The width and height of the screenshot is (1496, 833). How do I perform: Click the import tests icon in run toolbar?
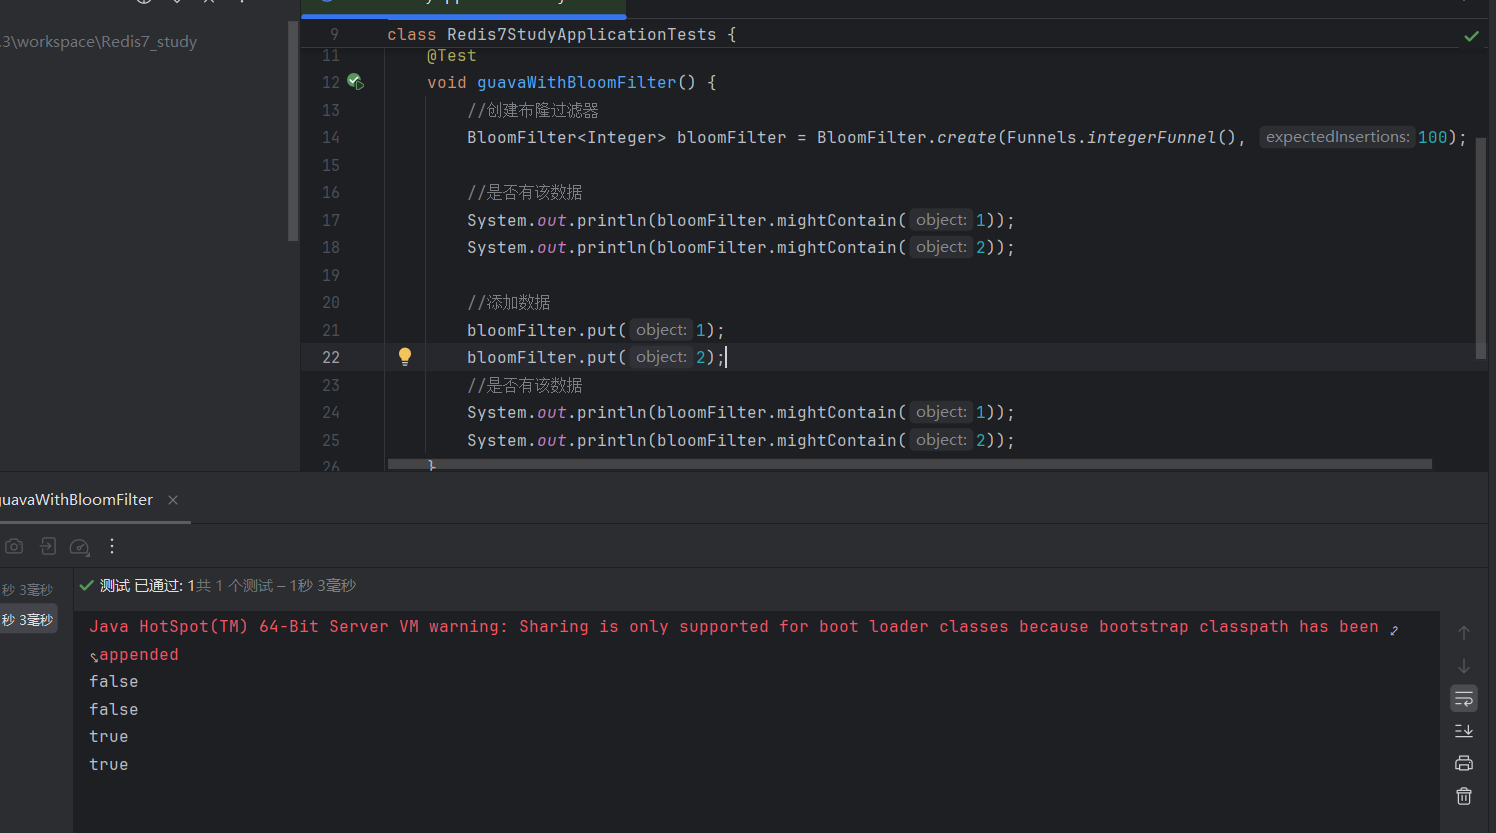(47, 546)
